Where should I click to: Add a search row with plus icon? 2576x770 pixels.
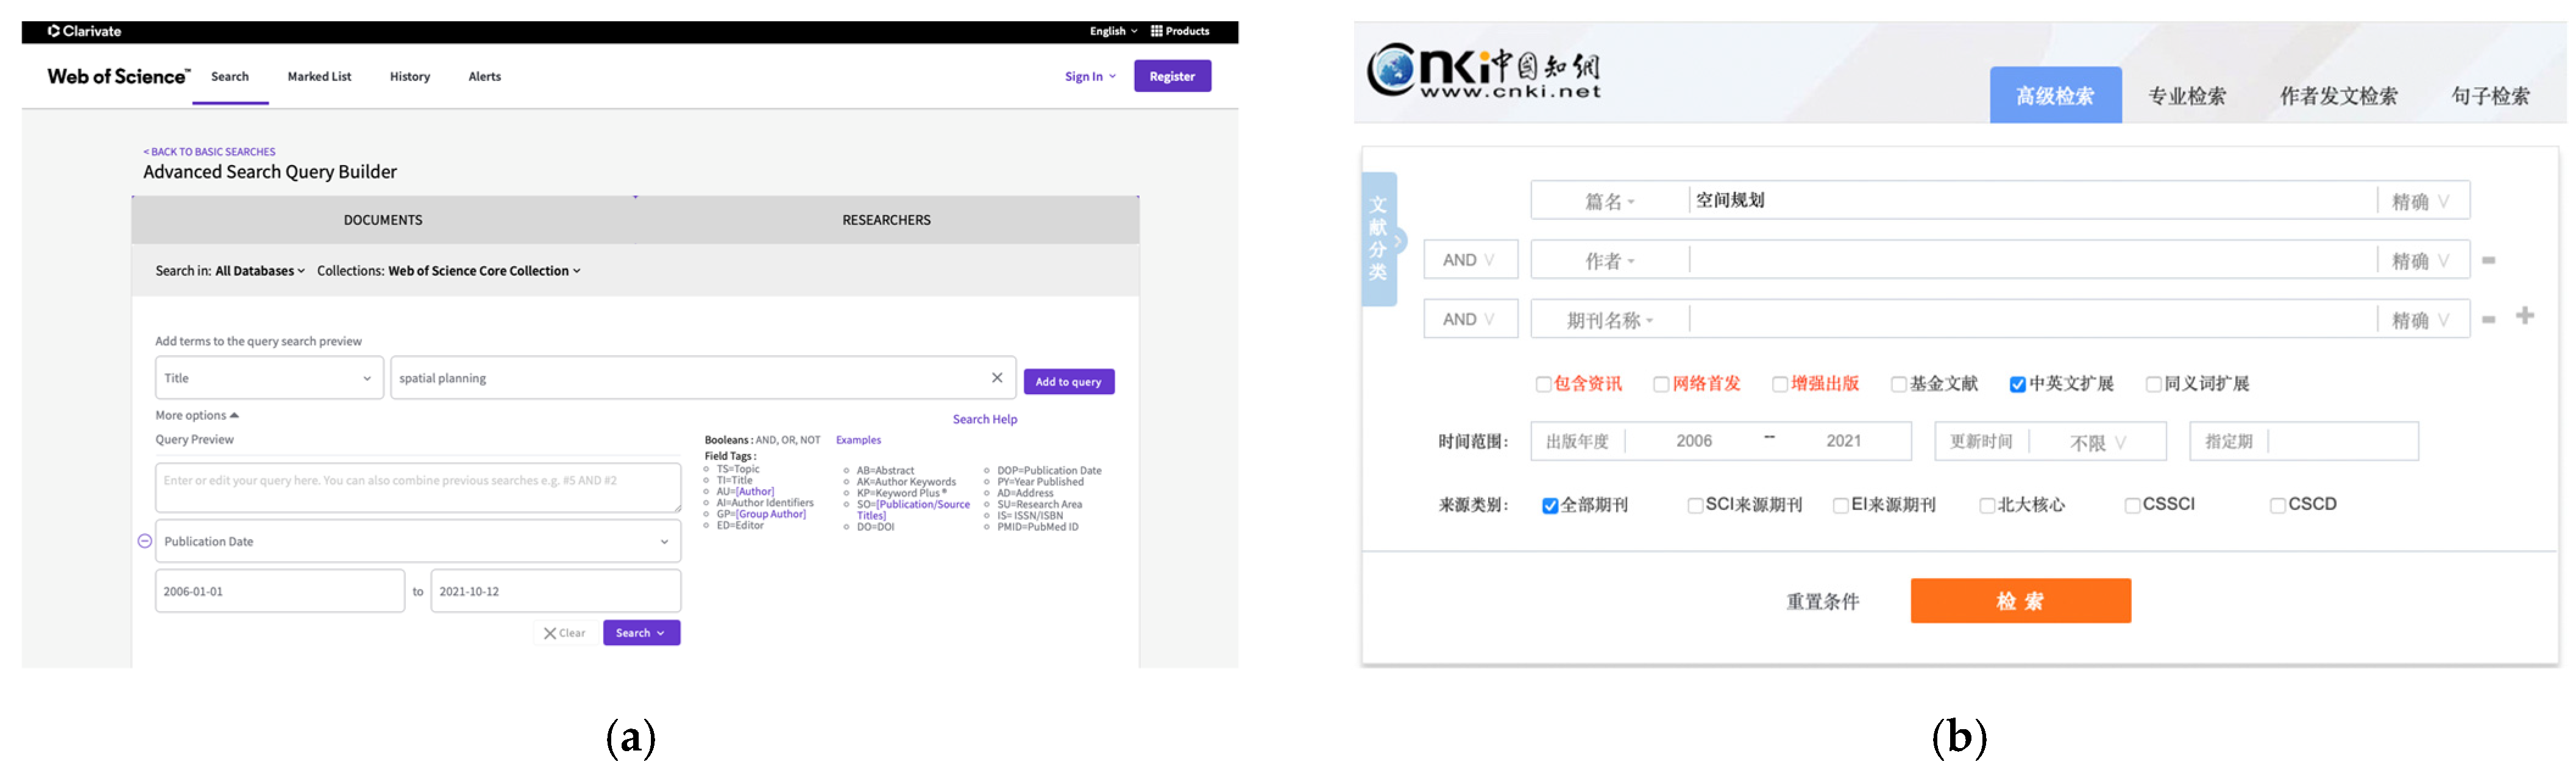point(2524,316)
